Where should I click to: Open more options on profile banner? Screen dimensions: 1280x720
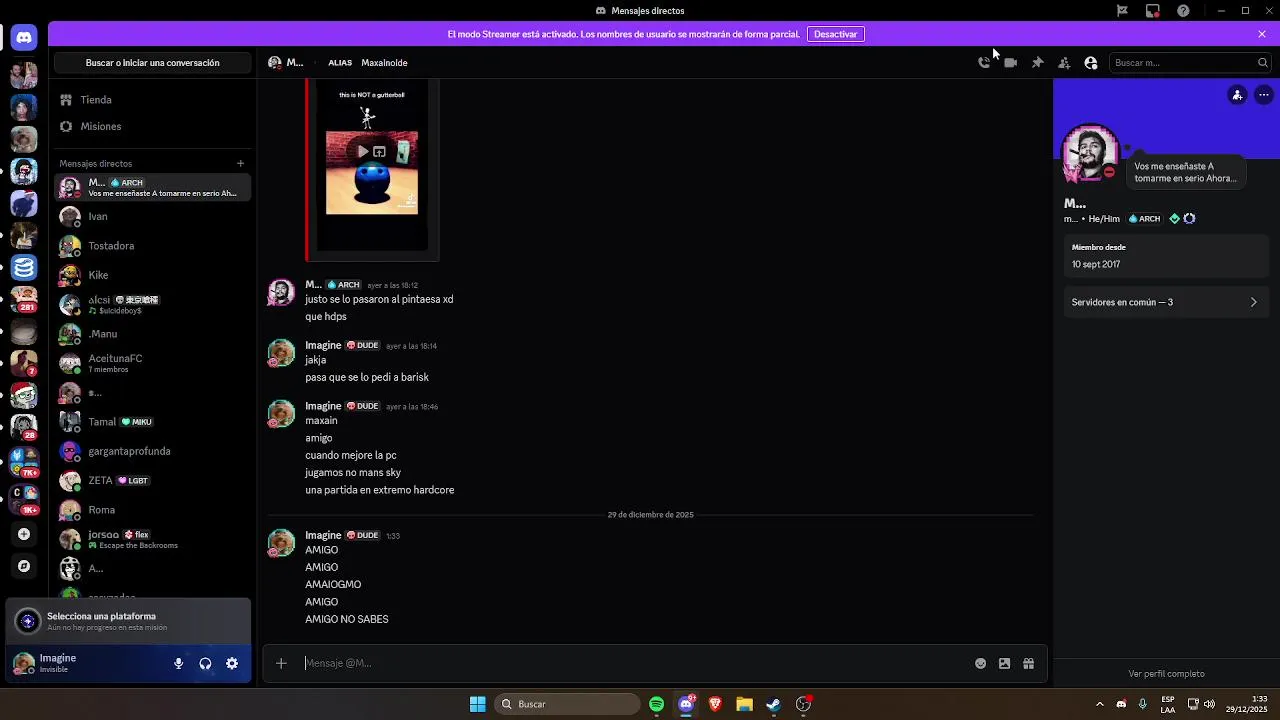[x=1264, y=95]
